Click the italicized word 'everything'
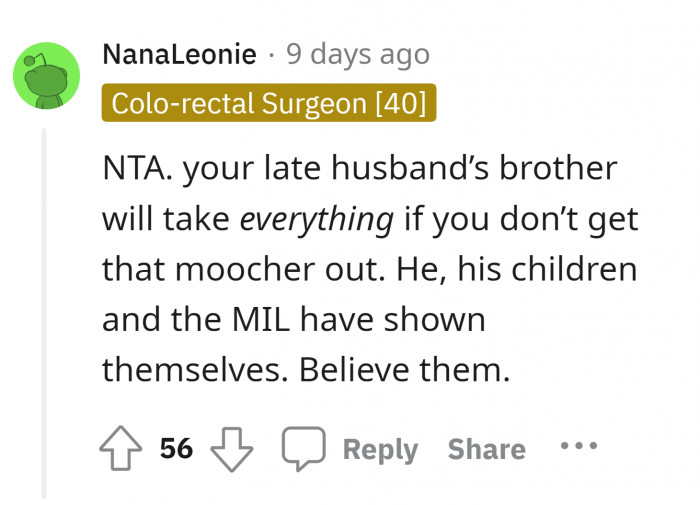Screen dimensions: 700x505 (x=316, y=220)
